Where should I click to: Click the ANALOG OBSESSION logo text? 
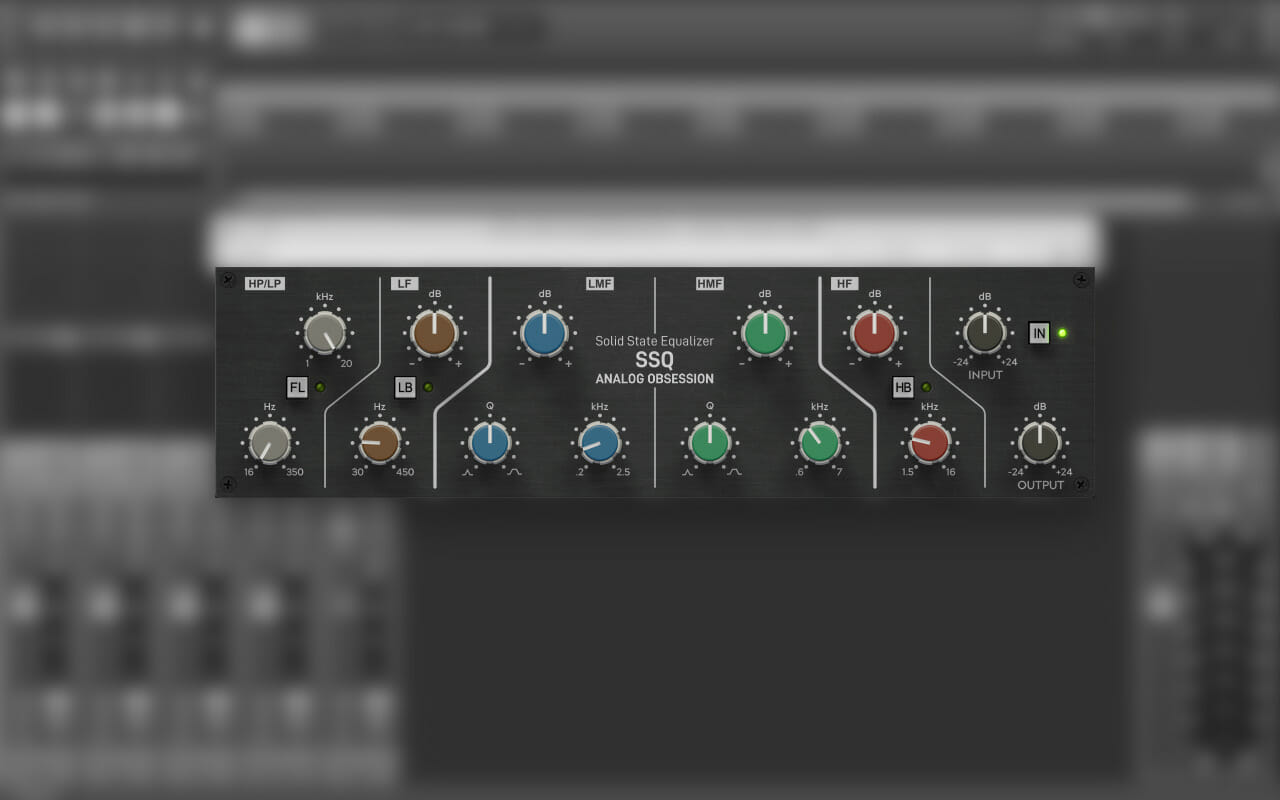pyautogui.click(x=654, y=379)
